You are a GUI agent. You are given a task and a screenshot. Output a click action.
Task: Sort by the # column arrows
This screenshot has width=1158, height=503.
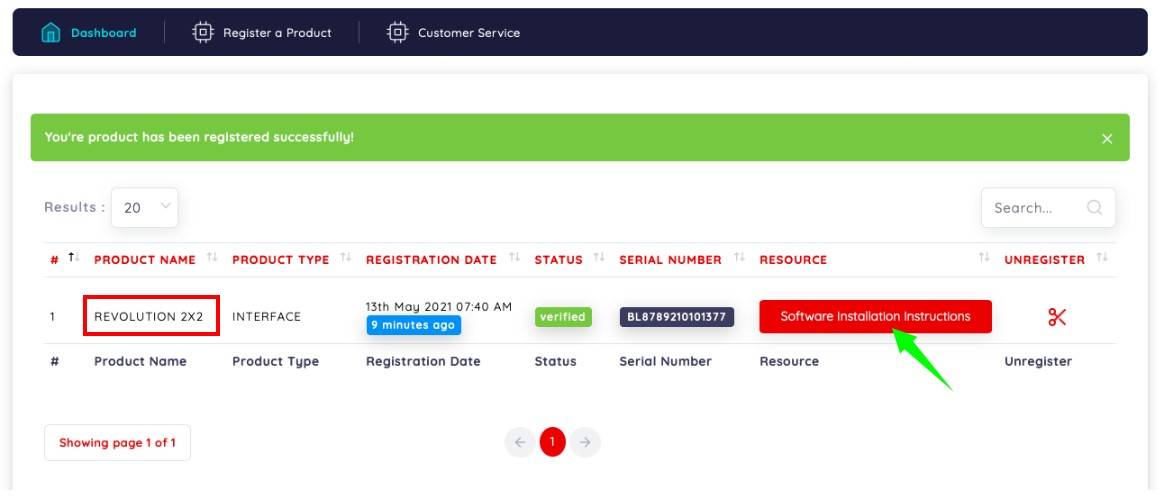(x=74, y=257)
